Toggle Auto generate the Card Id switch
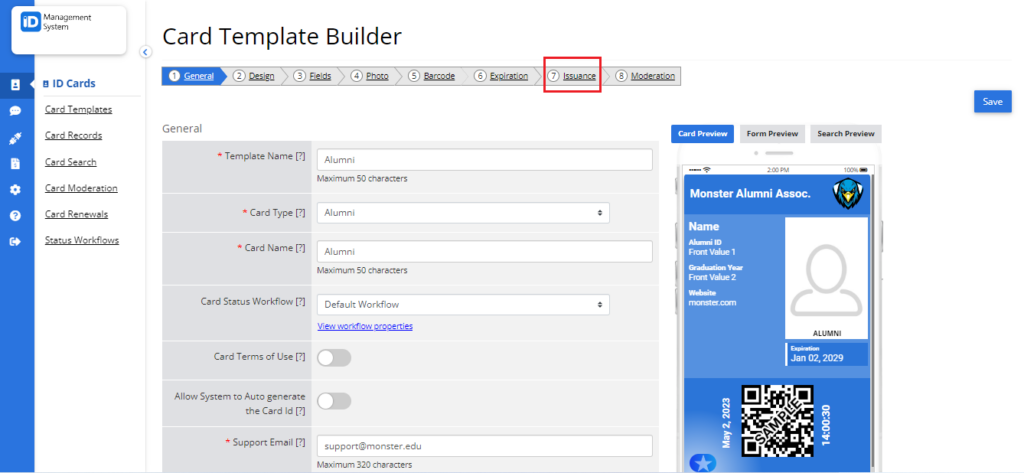This screenshot has height=473, width=1024. 334,401
